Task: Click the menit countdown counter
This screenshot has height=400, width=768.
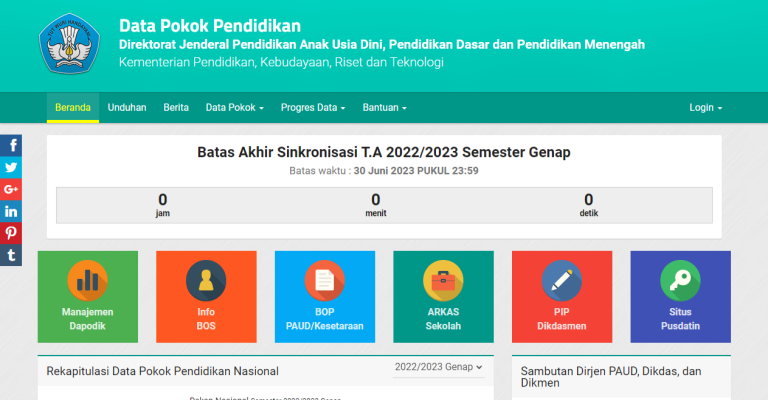Action: click(376, 205)
